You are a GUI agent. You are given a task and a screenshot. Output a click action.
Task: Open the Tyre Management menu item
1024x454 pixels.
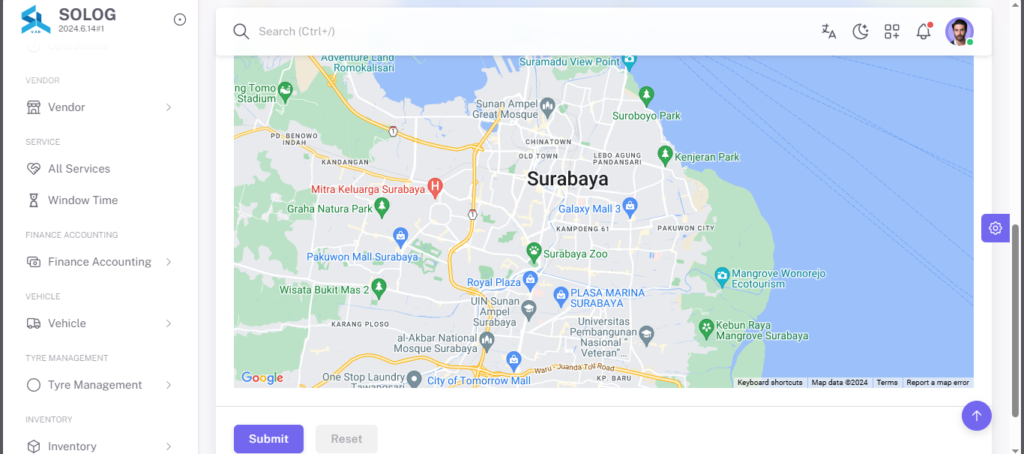pyautogui.click(x=99, y=385)
